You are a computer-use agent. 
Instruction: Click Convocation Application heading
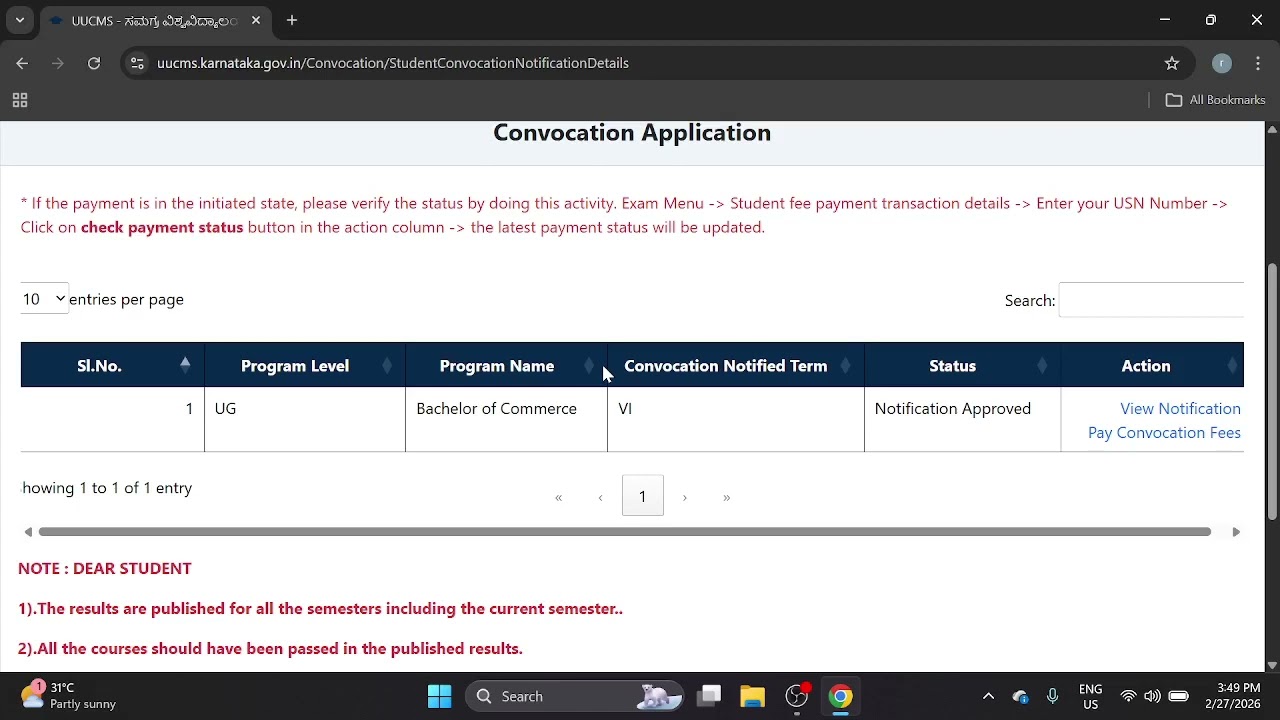coord(632,133)
